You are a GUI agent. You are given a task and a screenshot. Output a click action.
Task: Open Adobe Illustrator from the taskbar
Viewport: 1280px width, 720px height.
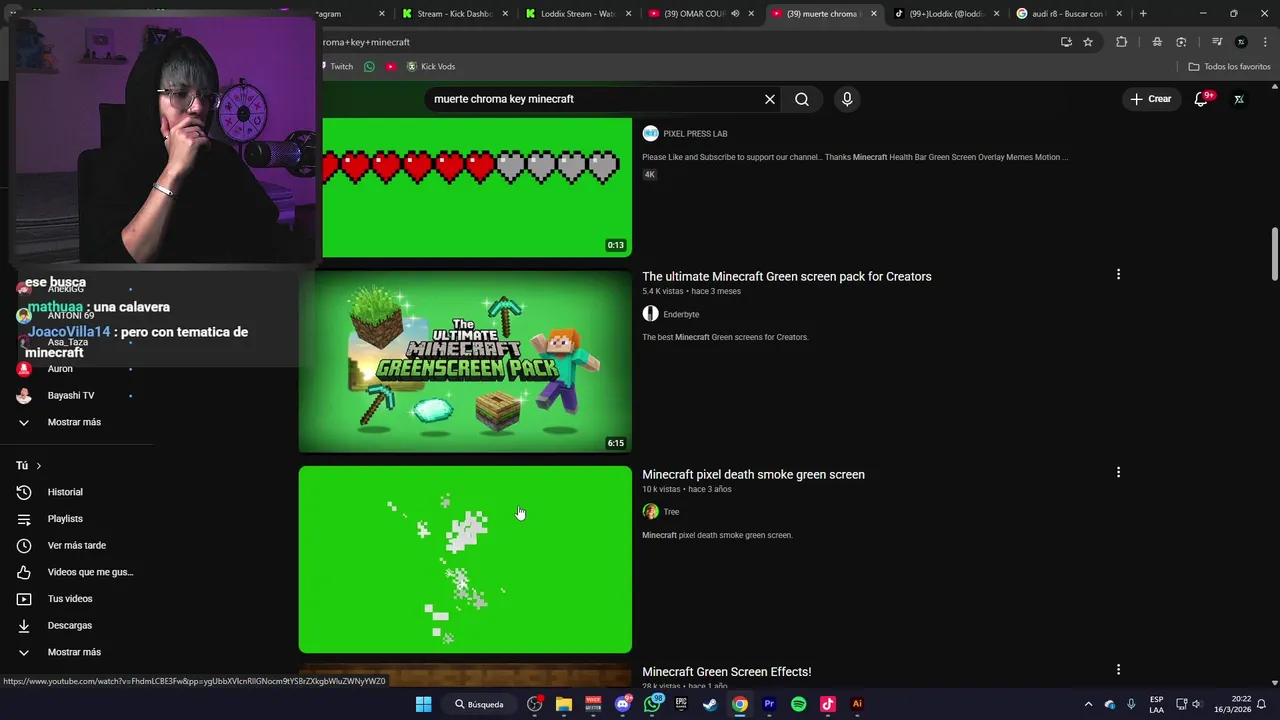tap(857, 704)
